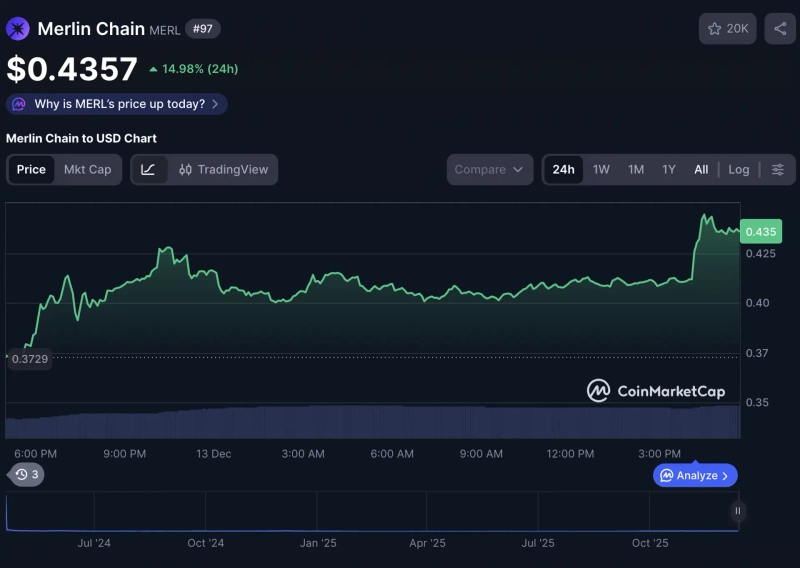The width and height of the screenshot is (800, 568).
Task: Open 'Why is MERL's price up today?'
Action: coord(117,104)
